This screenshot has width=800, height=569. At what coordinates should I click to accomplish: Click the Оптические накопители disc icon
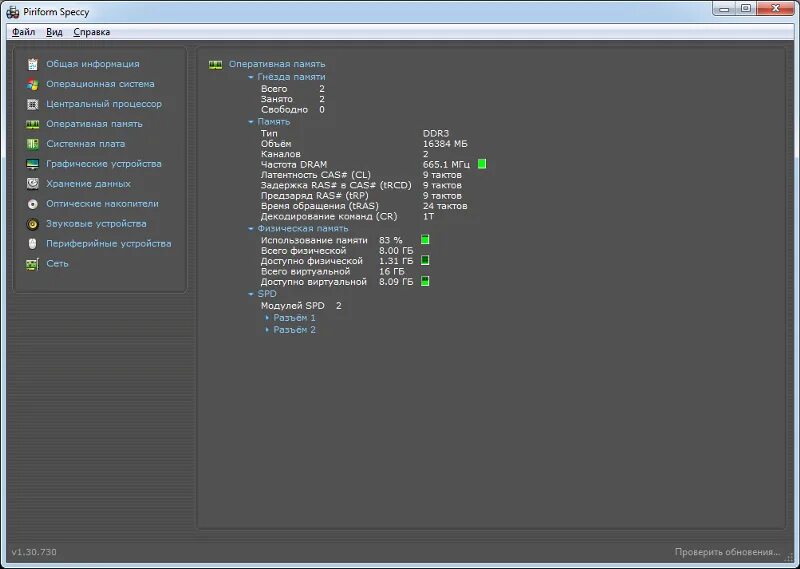33,204
